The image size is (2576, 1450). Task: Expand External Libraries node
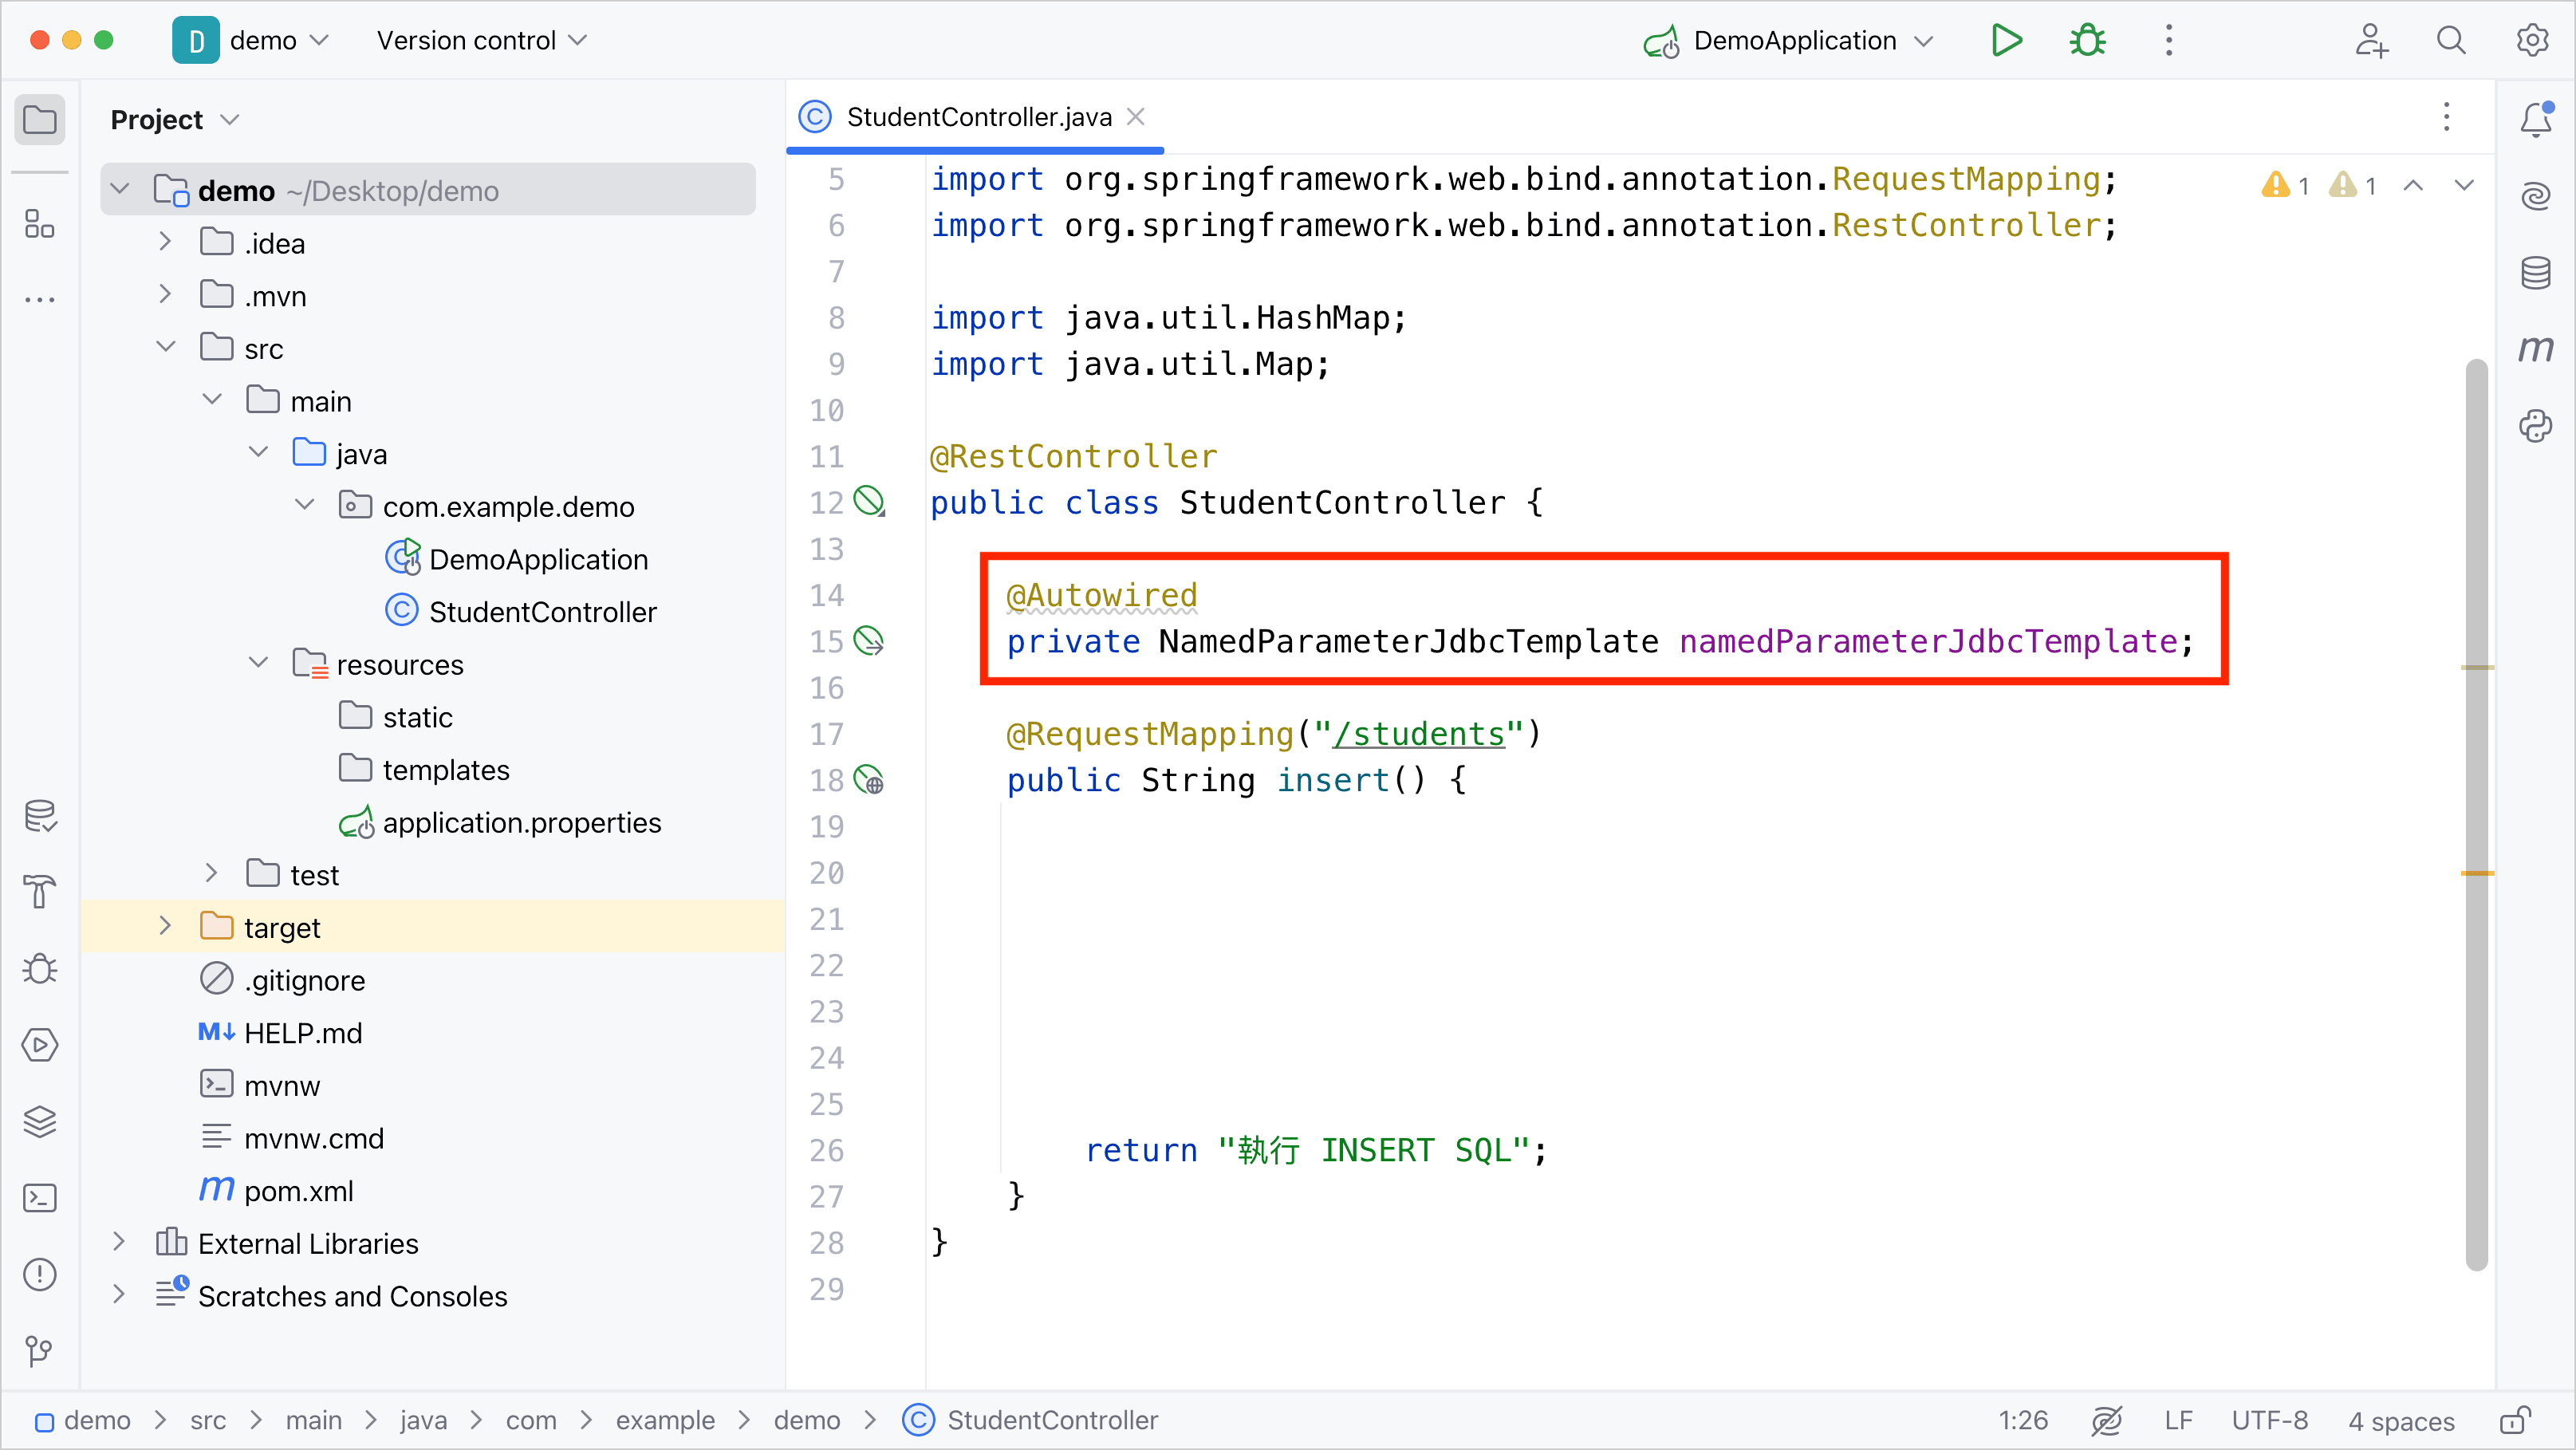pos(120,1242)
